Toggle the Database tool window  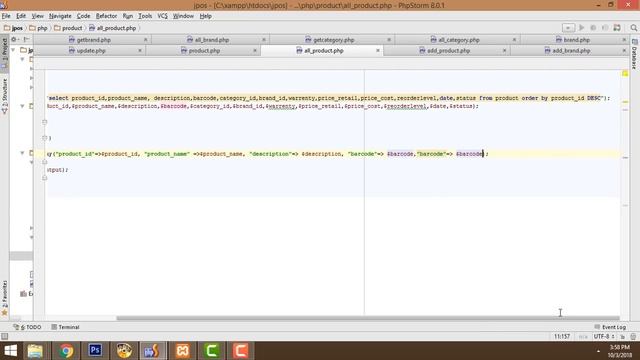(x=635, y=54)
